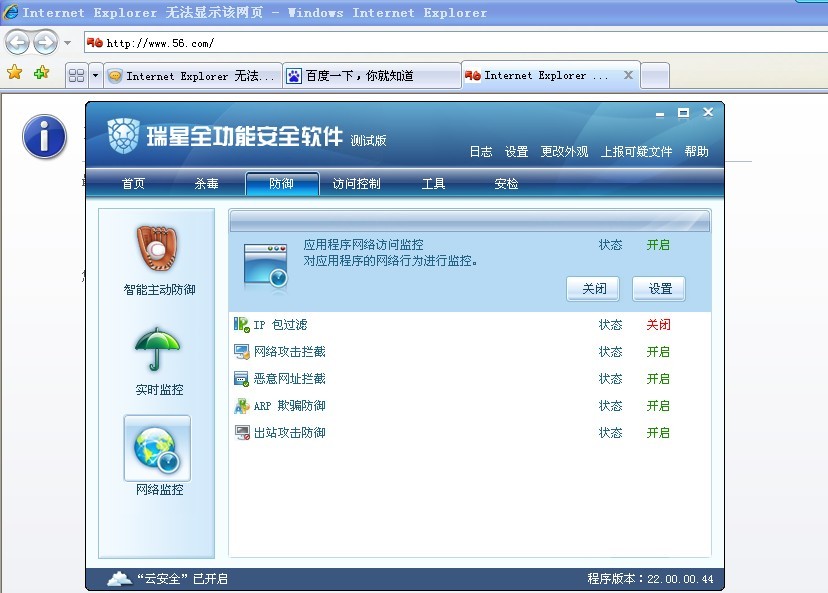Click 上报可疑文件 menu item
This screenshot has width=828, height=593.
(x=636, y=152)
